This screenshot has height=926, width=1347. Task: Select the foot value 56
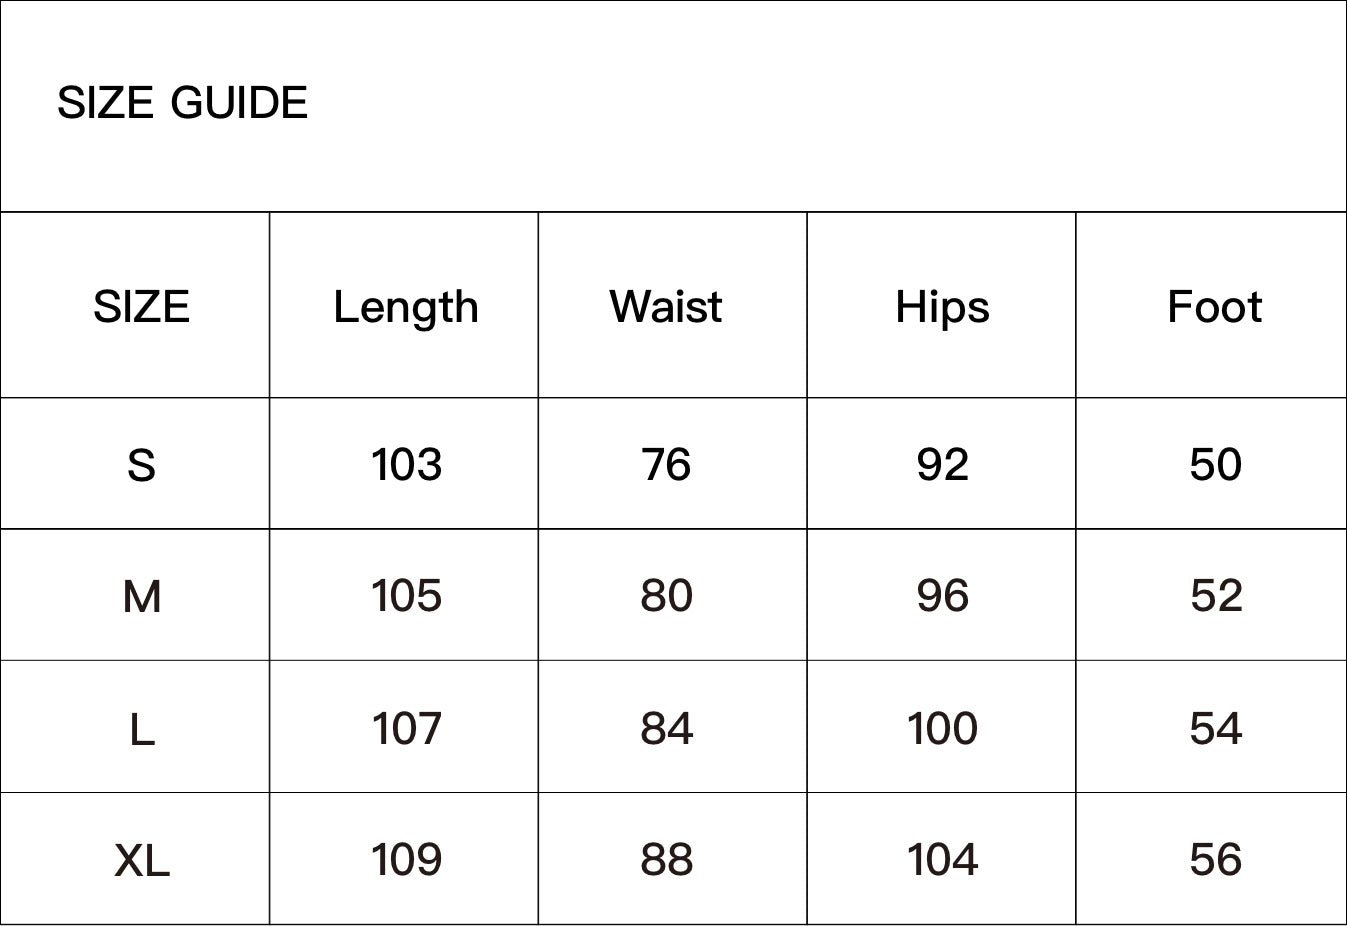[1216, 860]
